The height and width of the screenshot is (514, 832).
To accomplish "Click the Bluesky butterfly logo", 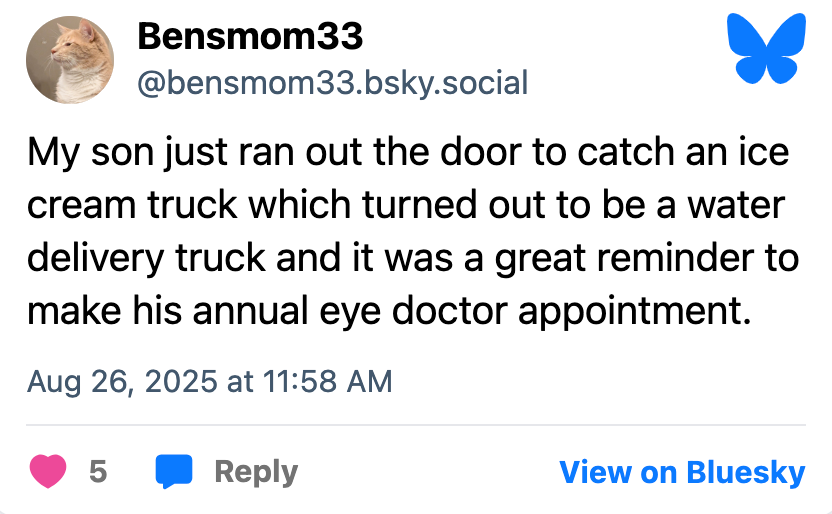I will point(768,49).
